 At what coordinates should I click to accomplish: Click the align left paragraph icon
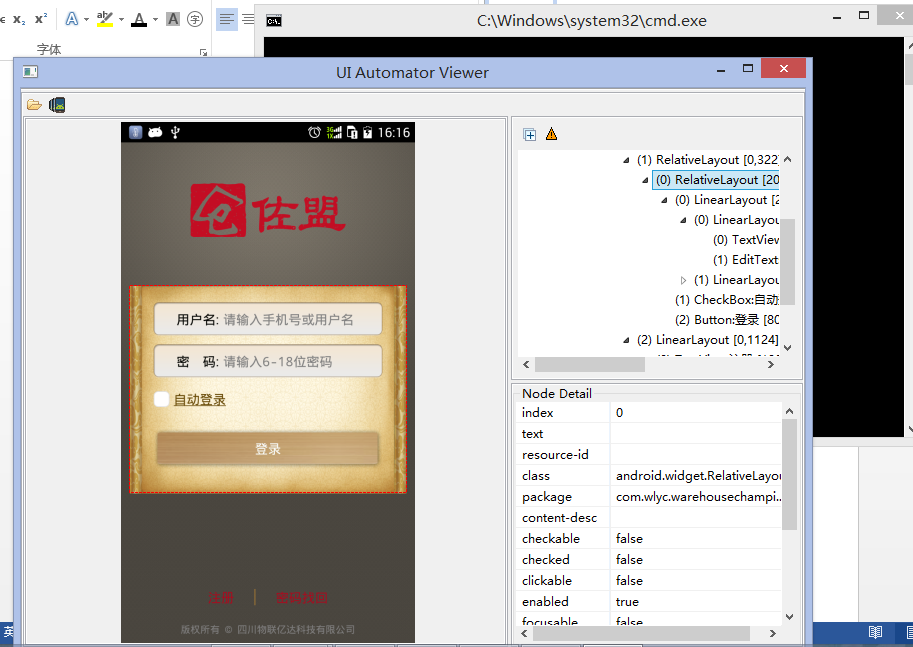[226, 19]
